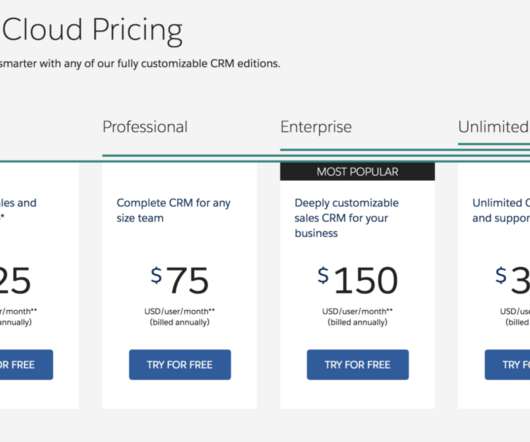Click the dollar sign in Unlimited card price
This screenshot has width=530, height=442.
501,275
